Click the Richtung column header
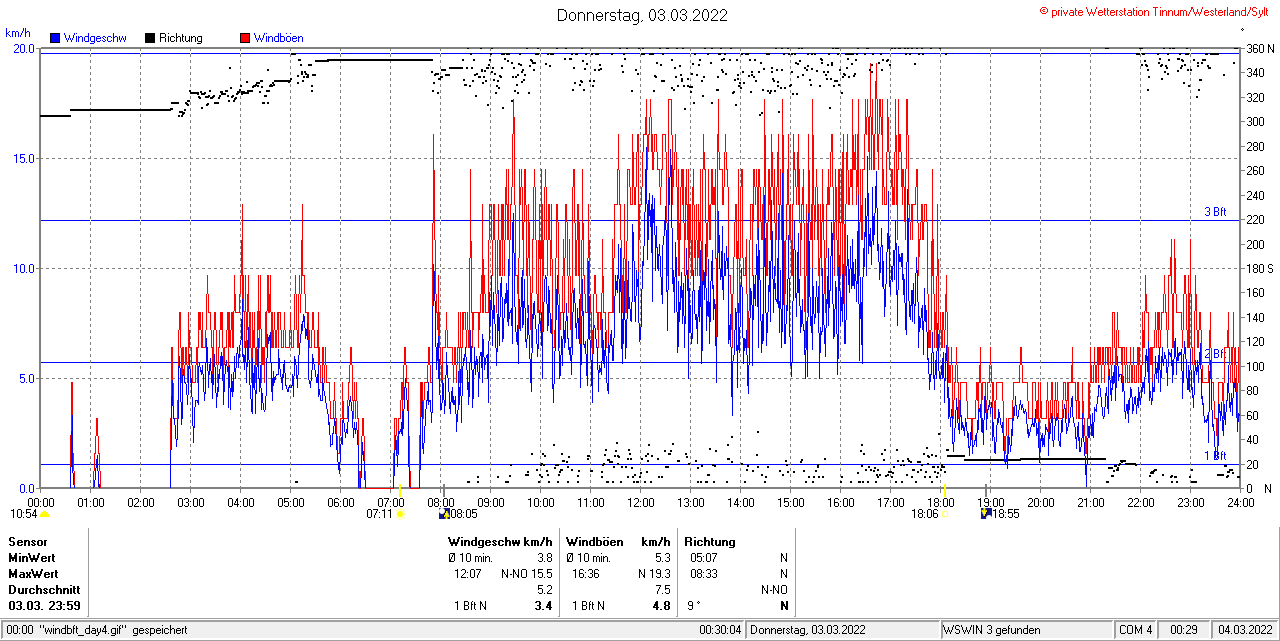 click(710, 542)
